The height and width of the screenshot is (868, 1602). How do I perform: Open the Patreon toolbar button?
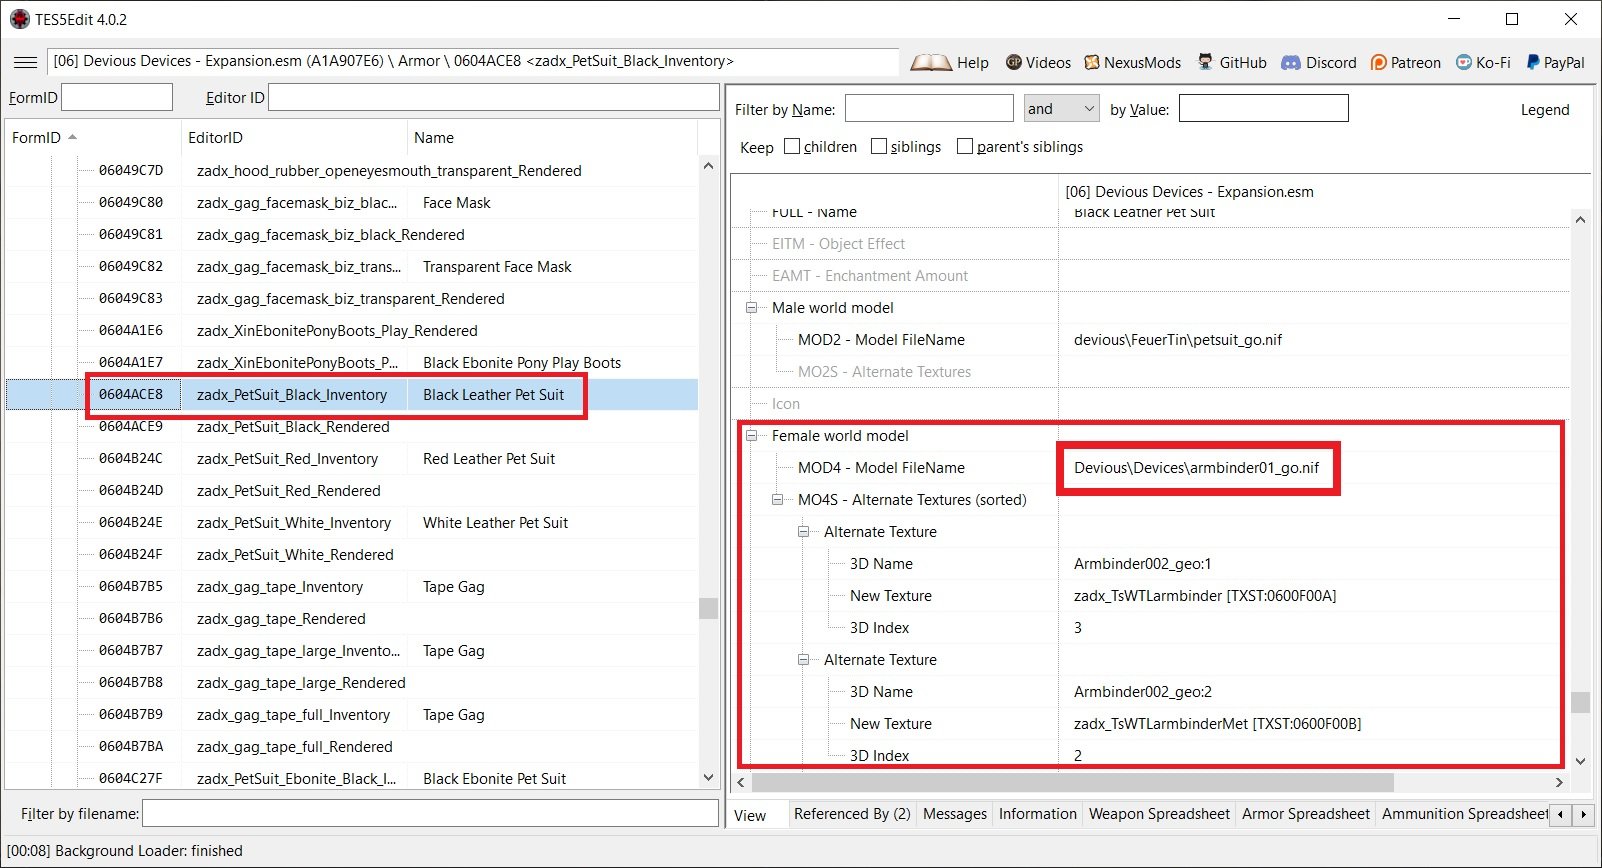(x=1406, y=62)
